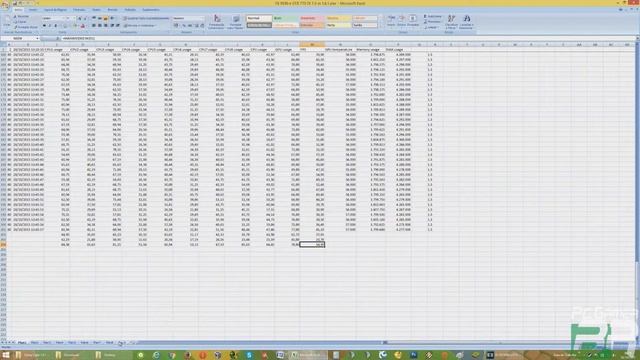Switch to the Exibição ribbon tab
640x360 pixels.
(x=130, y=10)
